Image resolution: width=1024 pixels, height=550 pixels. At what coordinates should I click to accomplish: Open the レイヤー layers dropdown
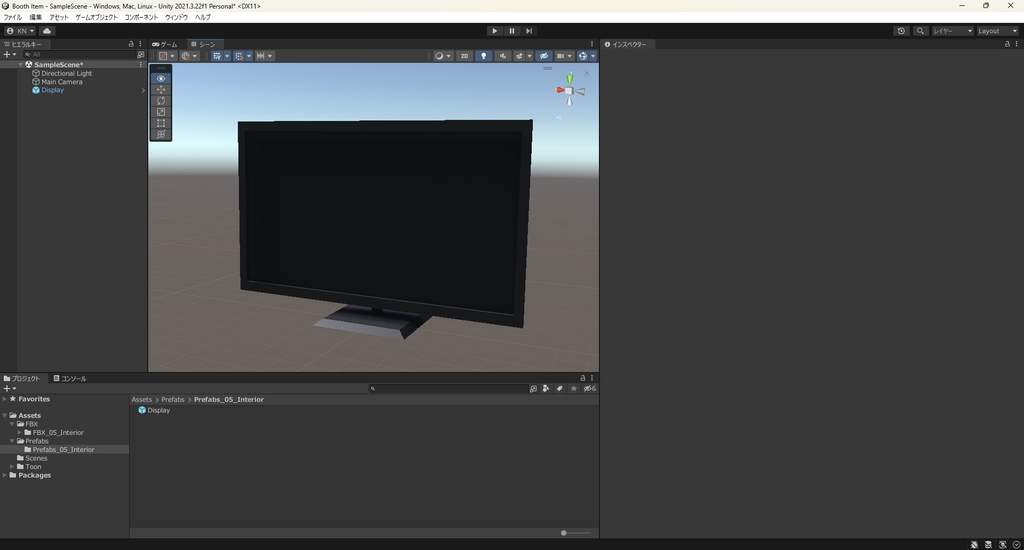(x=952, y=31)
